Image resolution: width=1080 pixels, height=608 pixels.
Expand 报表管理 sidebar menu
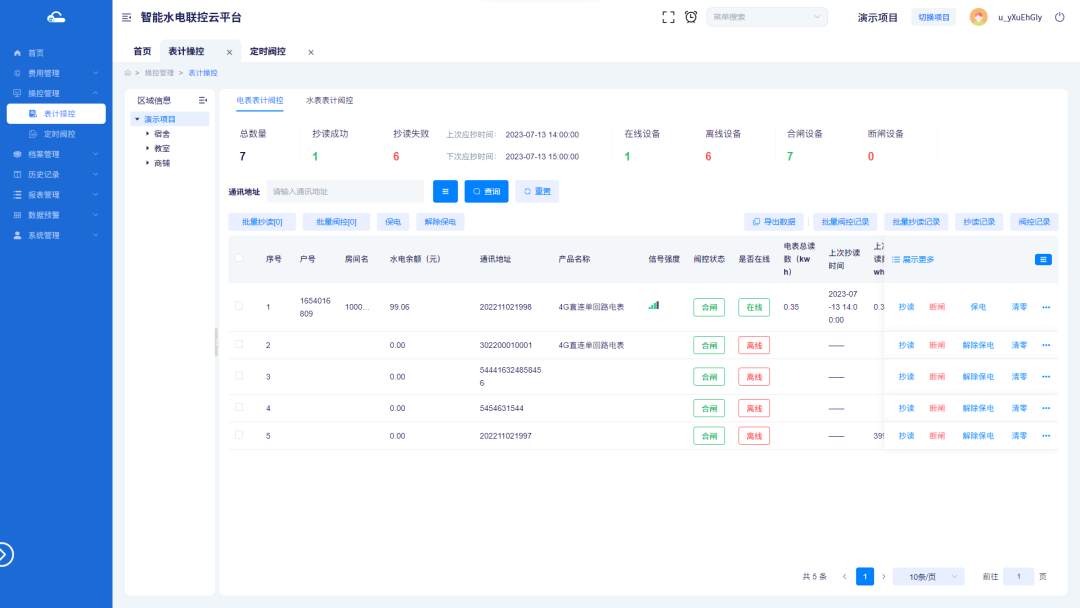(56, 195)
